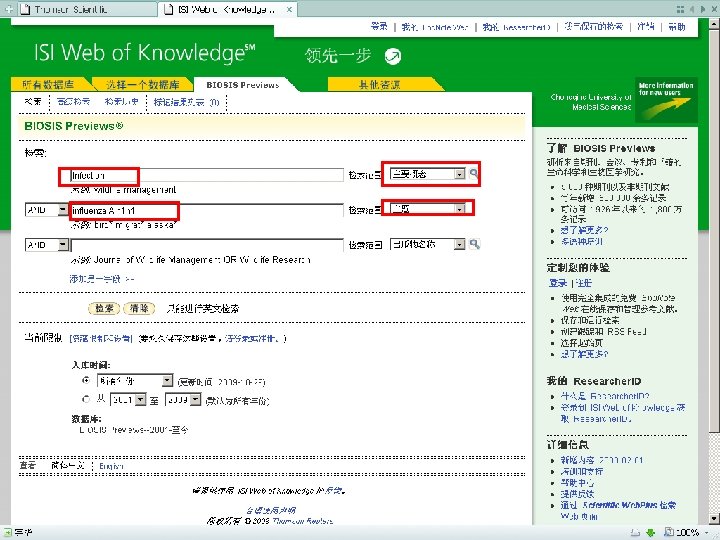Click More information for new users banner
This screenshot has height=540, width=720.
coord(666,100)
